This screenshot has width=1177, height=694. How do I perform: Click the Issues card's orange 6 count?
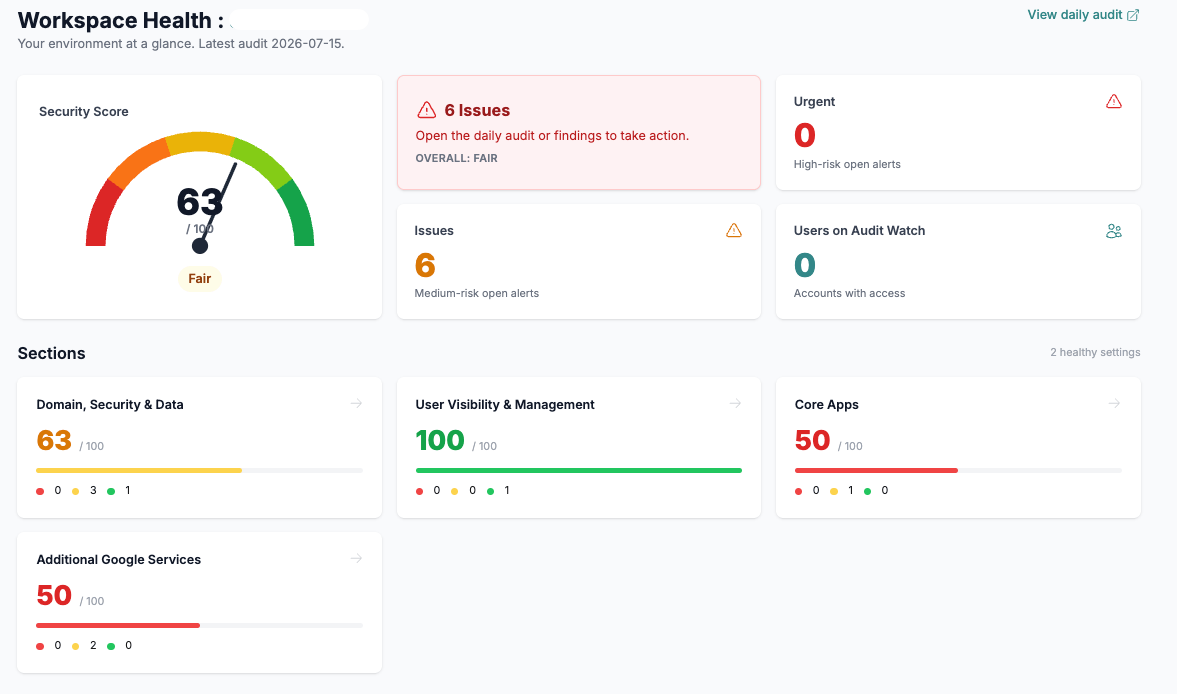click(x=425, y=265)
